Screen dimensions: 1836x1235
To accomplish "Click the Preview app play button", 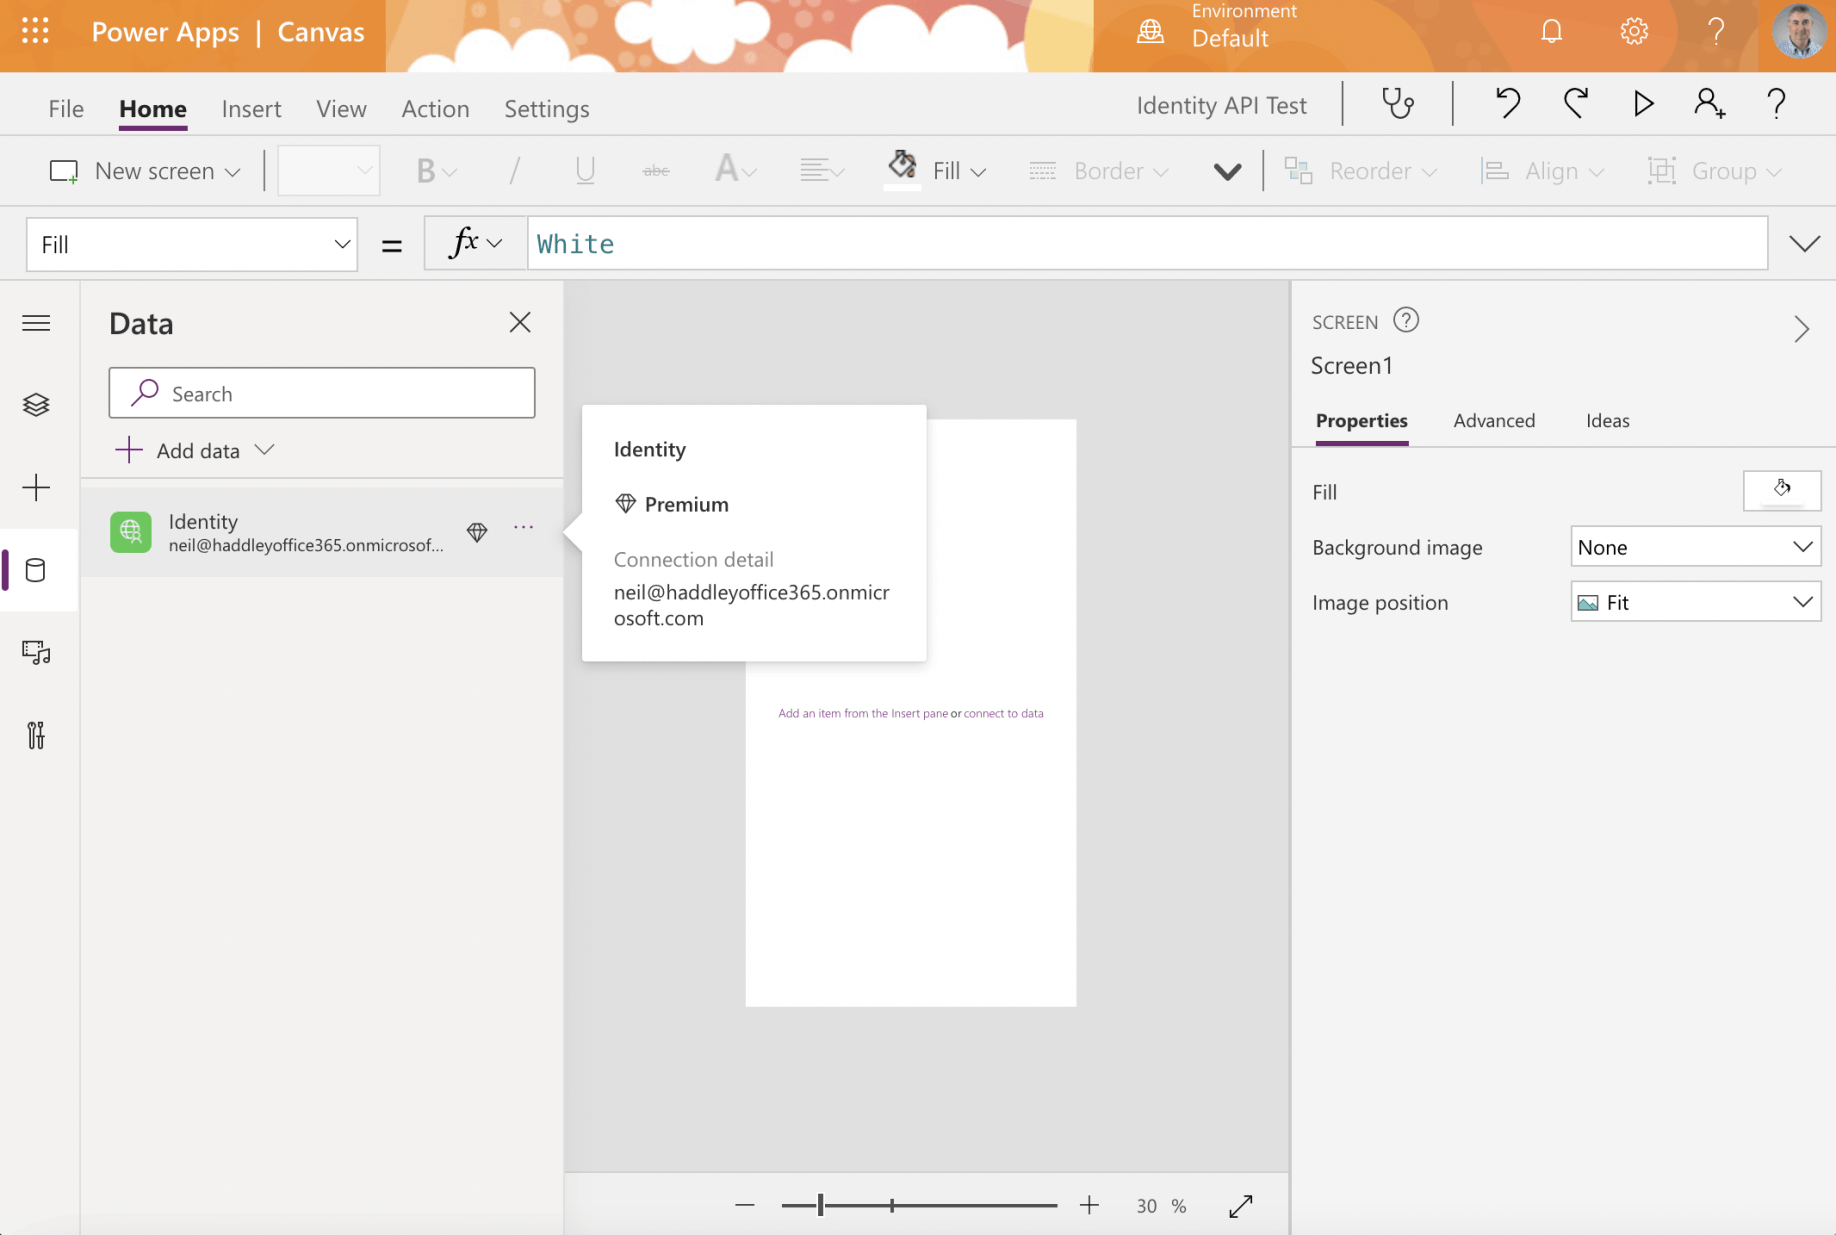I will (x=1643, y=104).
